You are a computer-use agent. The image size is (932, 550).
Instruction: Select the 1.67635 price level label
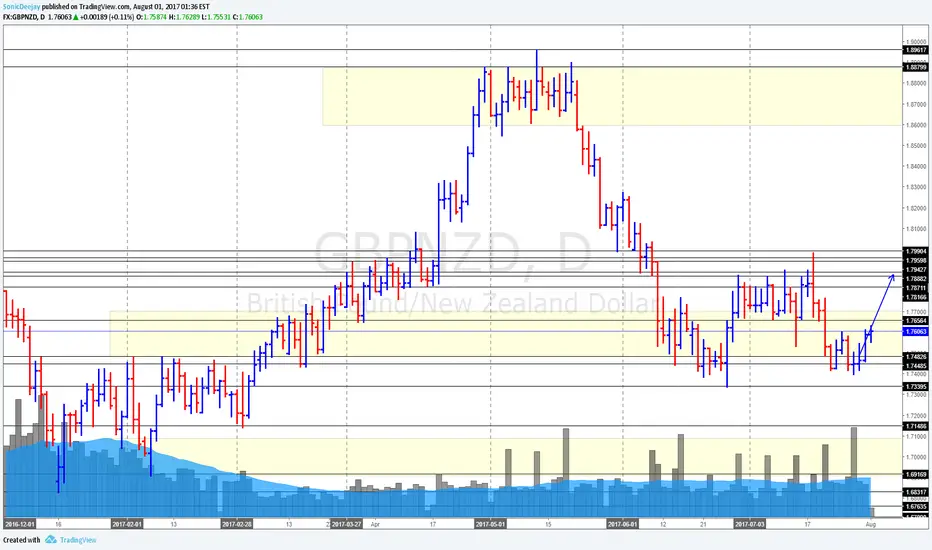pyautogui.click(x=915, y=507)
